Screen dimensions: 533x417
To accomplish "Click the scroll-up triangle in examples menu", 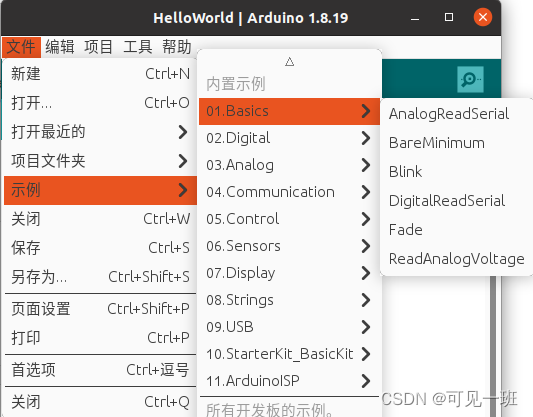I will (290, 62).
